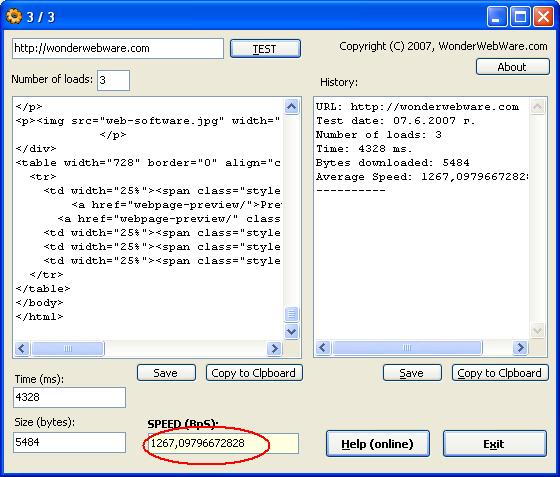
Task: Focus the Number of loads field
Action: coord(113,80)
